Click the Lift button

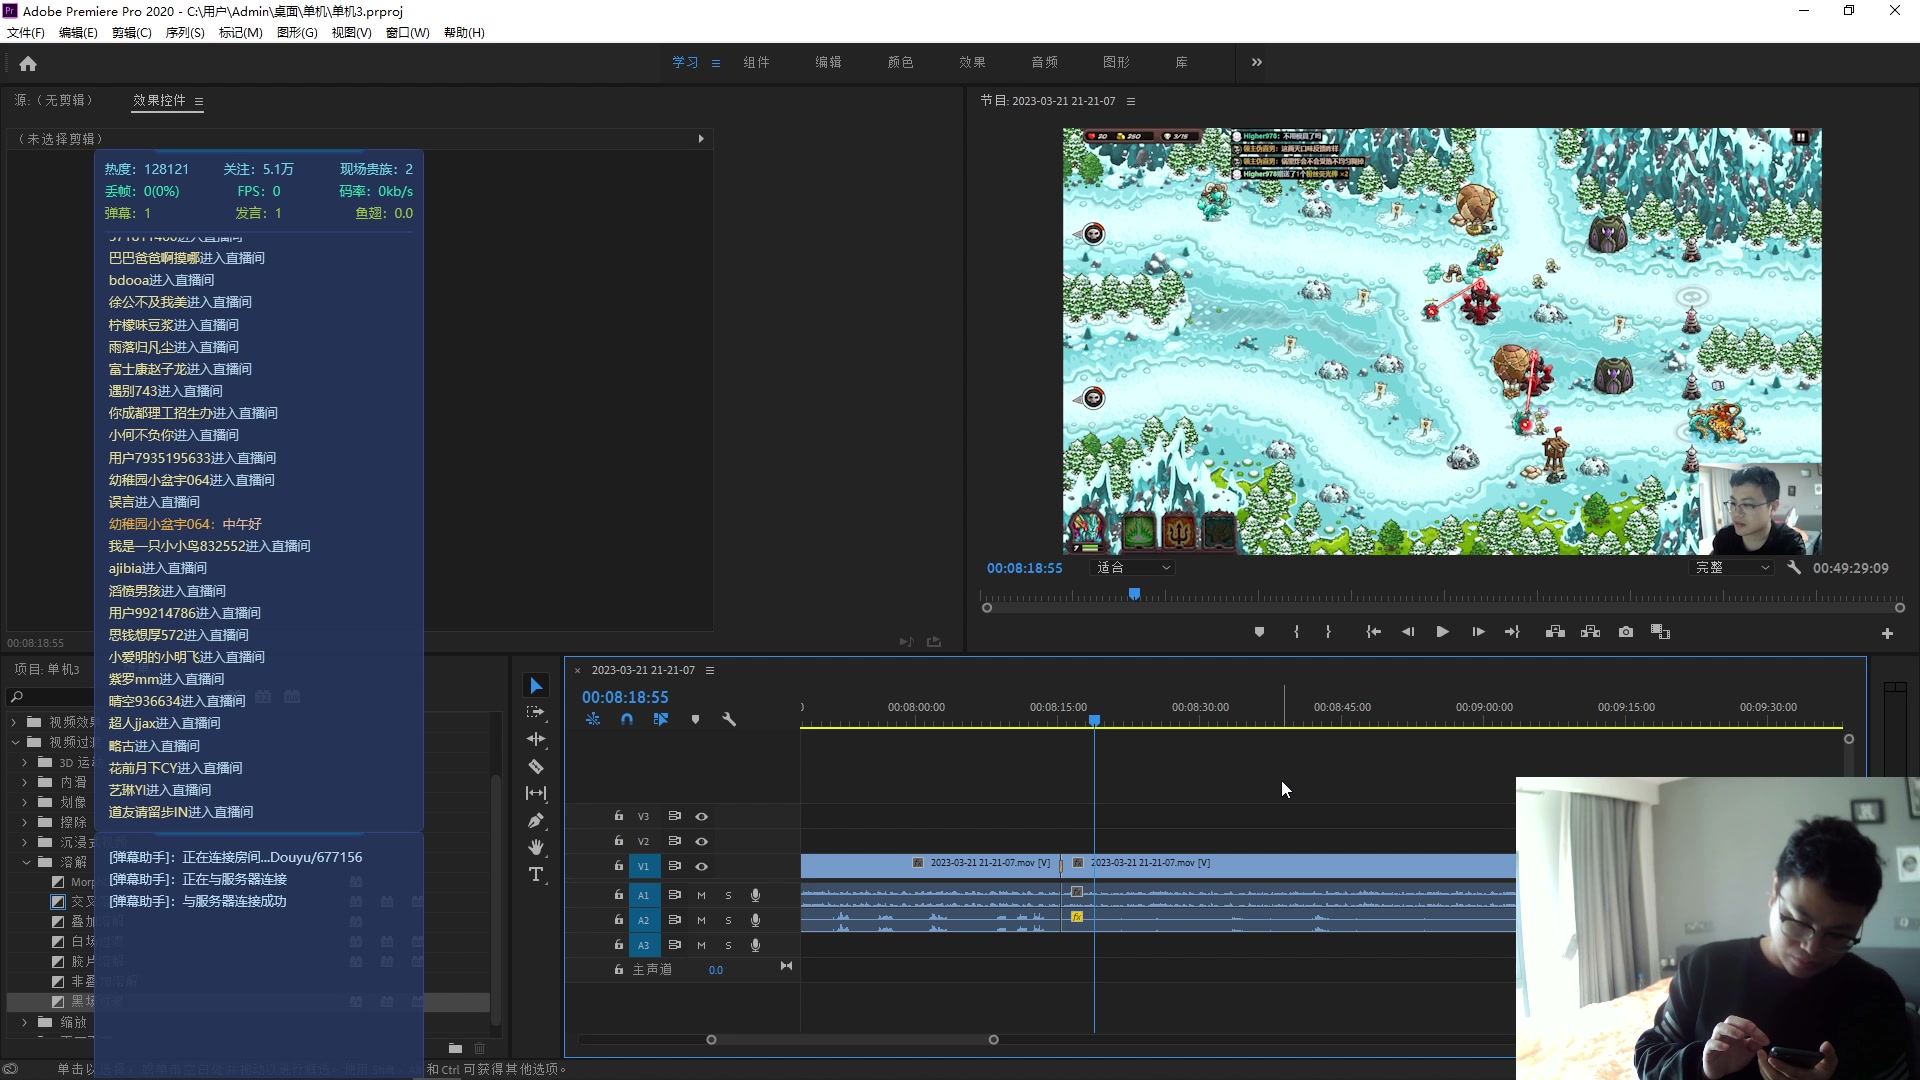(1555, 632)
